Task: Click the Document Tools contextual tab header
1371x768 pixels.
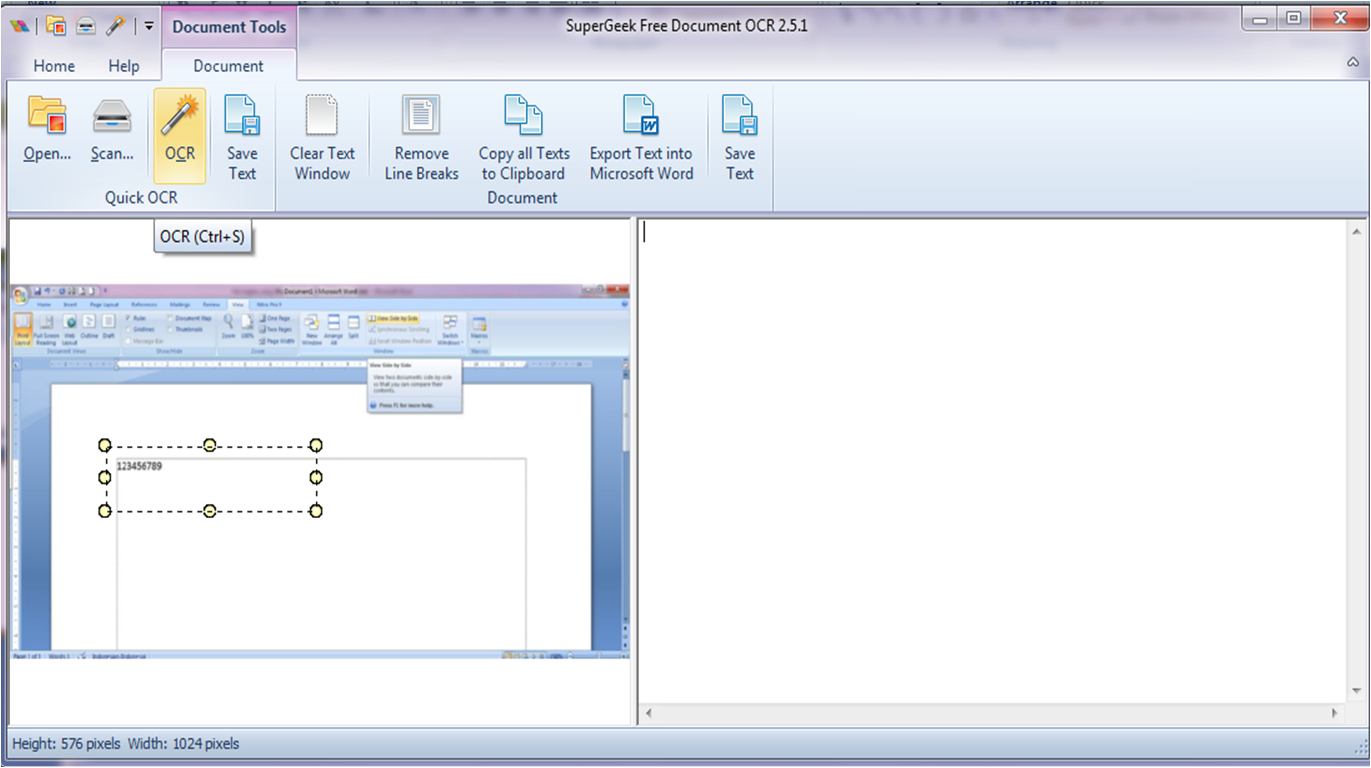Action: tap(229, 27)
